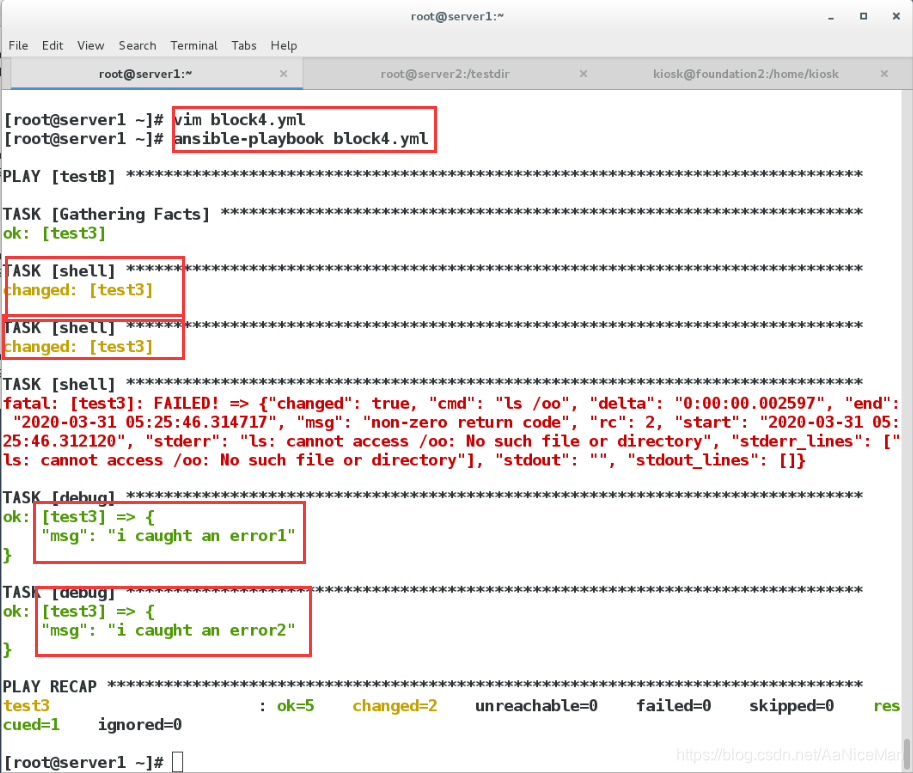Click the 'changed=2' recap value
Viewport: 913px width, 773px height.
pyautogui.click(x=395, y=706)
